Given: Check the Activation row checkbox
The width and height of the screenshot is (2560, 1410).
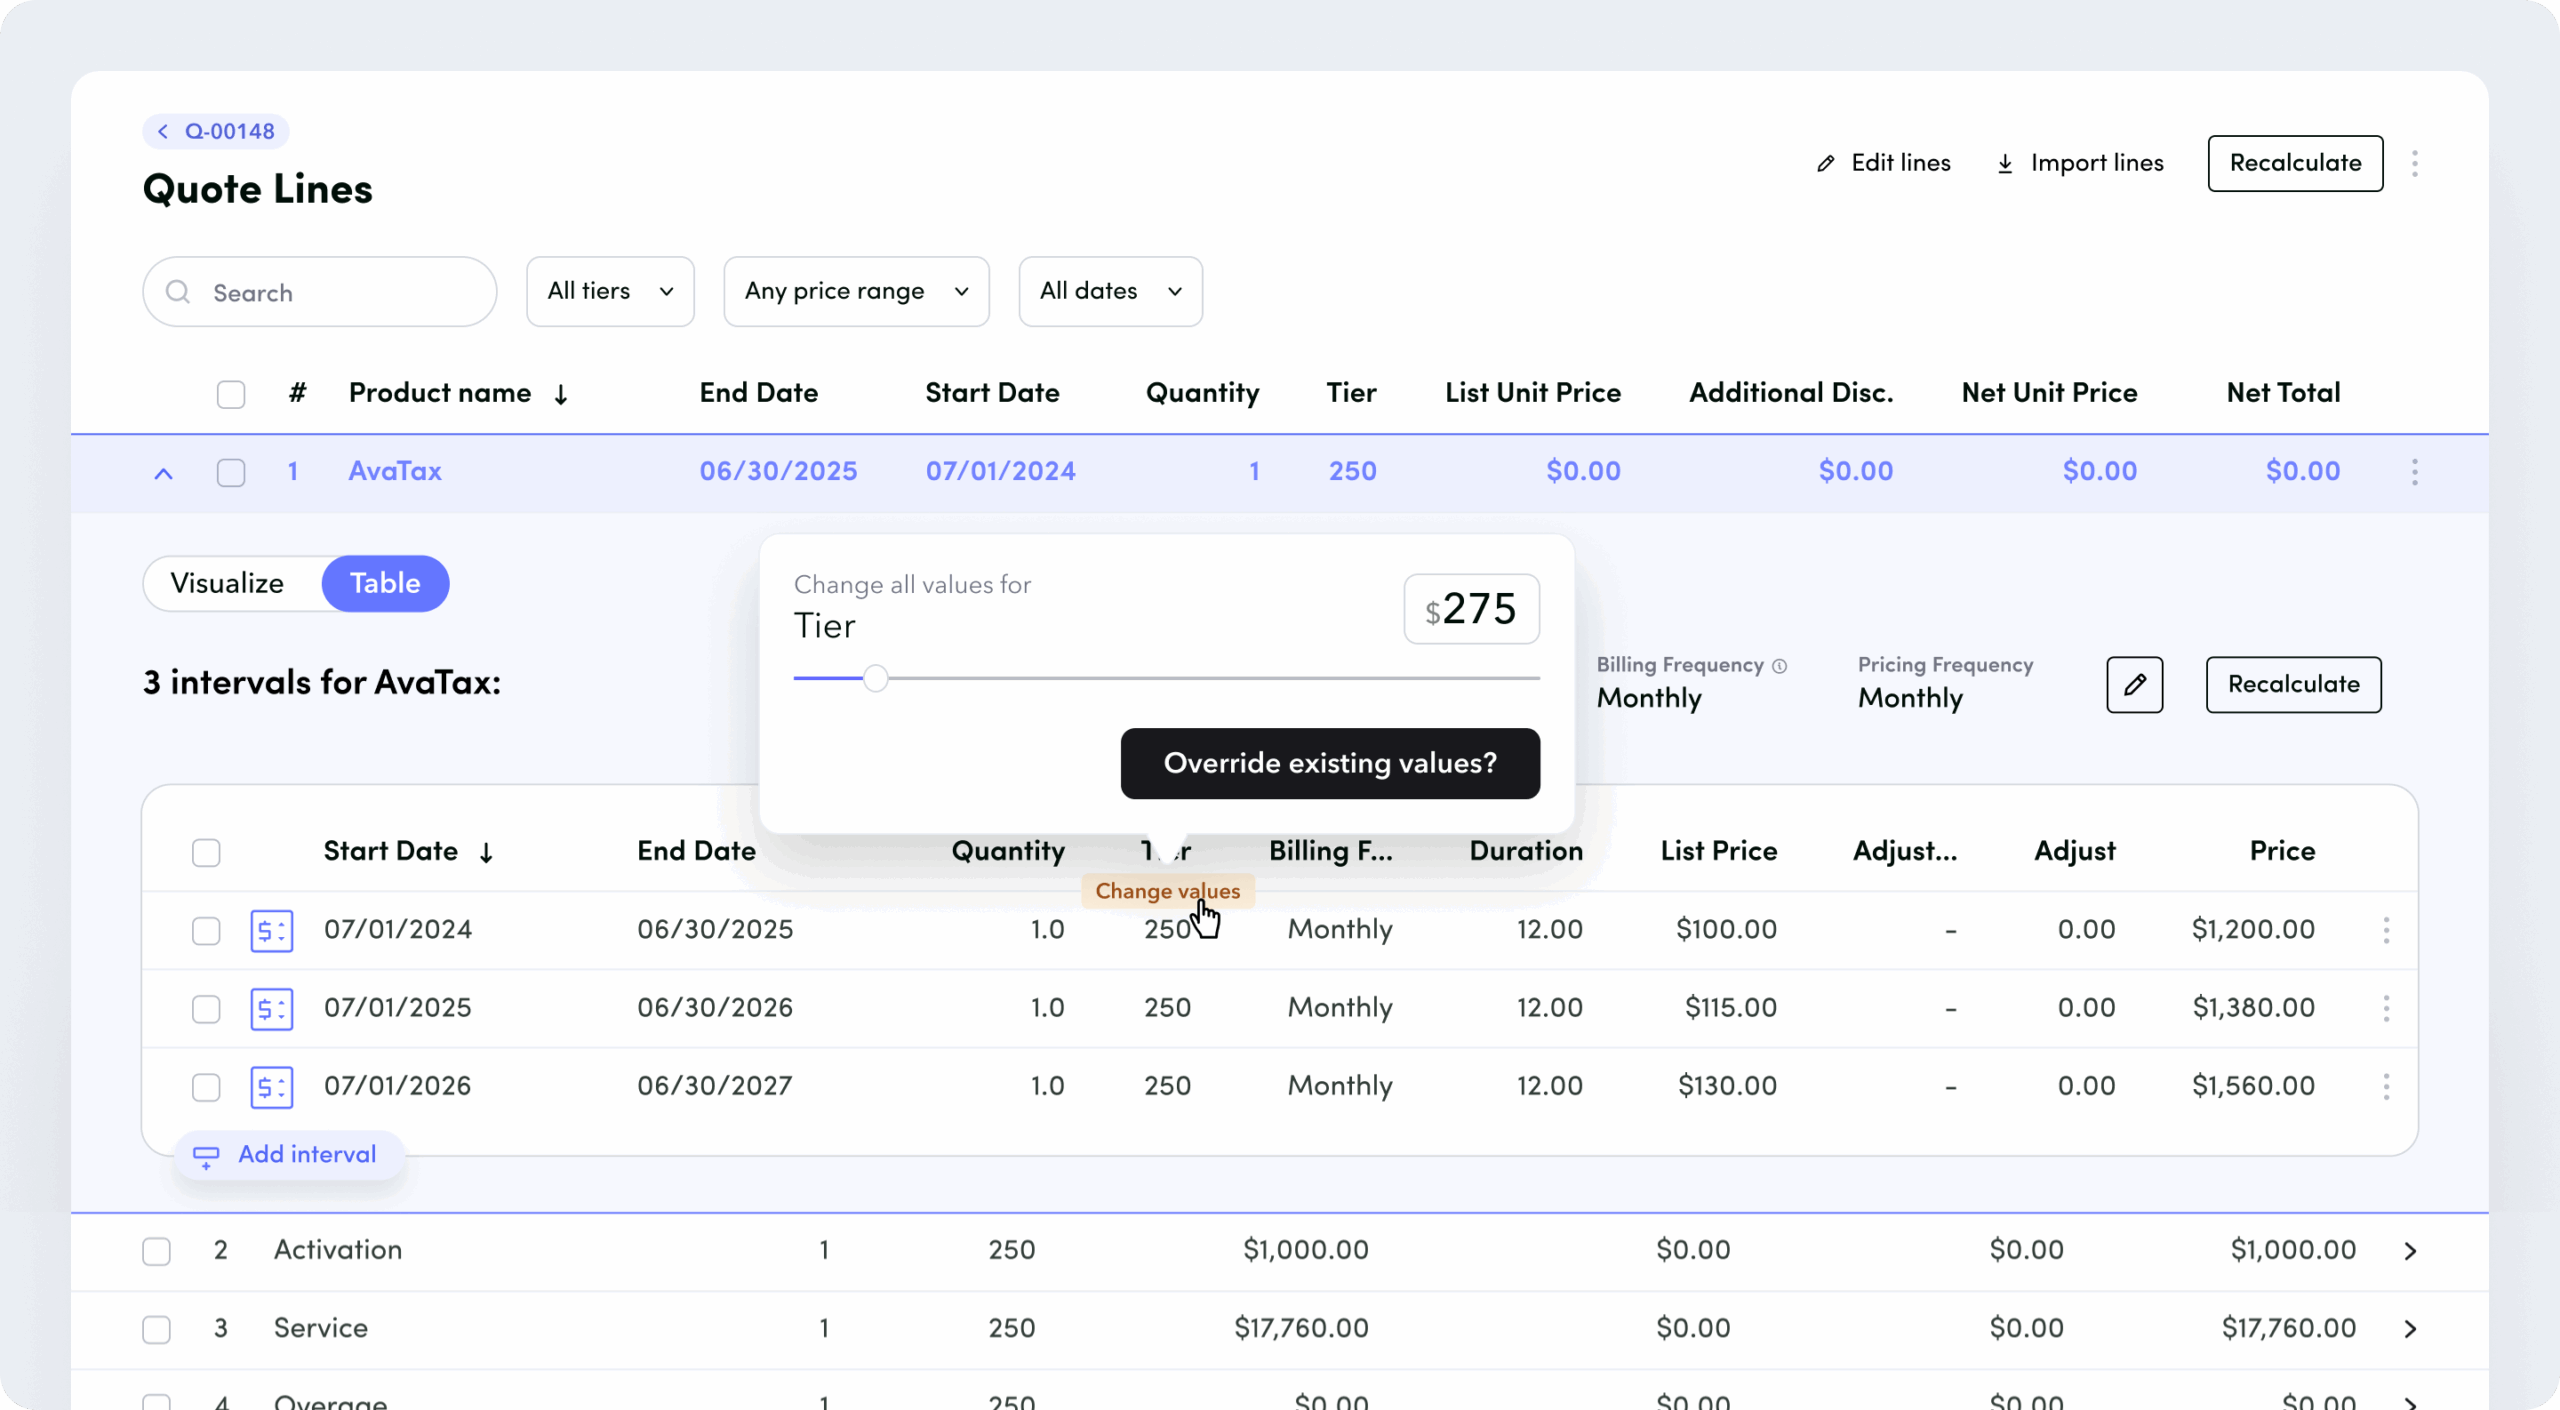Looking at the screenshot, I should [157, 1251].
